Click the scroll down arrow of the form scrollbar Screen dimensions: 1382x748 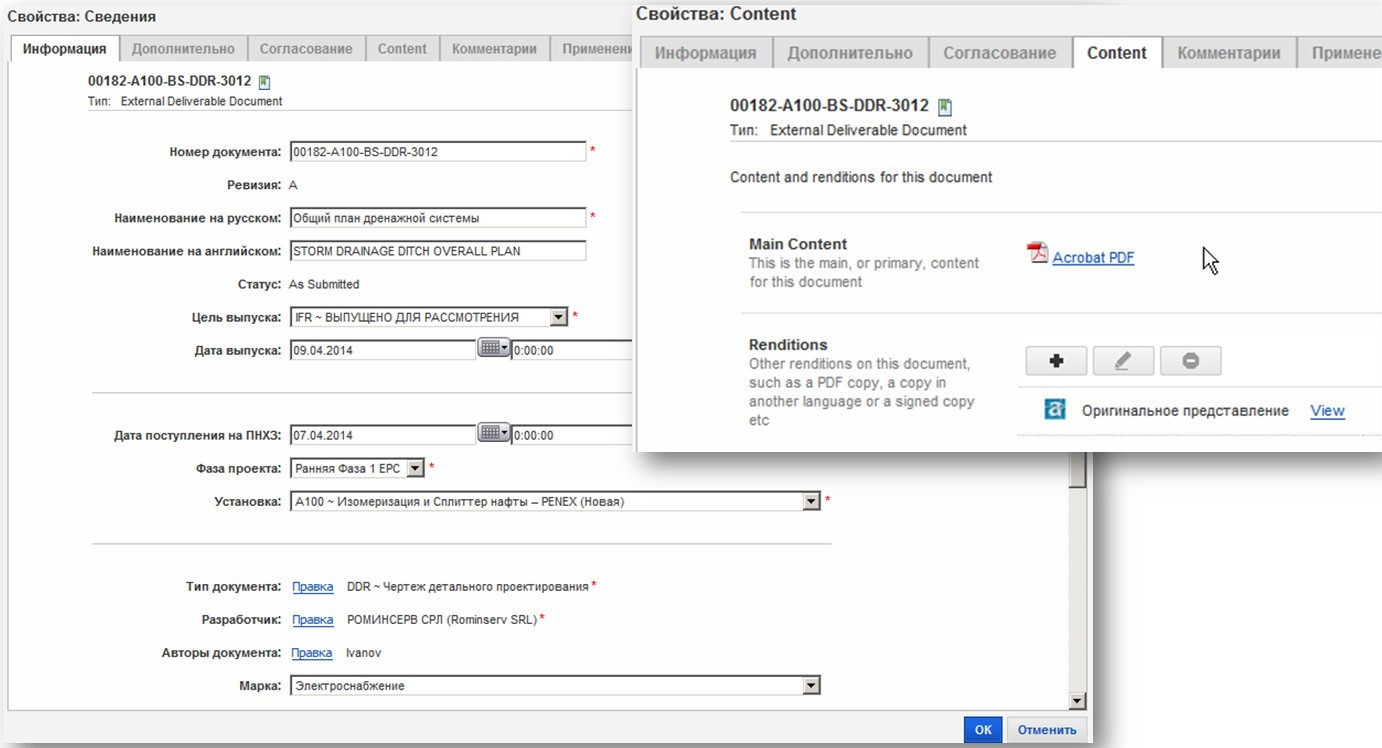(1077, 701)
